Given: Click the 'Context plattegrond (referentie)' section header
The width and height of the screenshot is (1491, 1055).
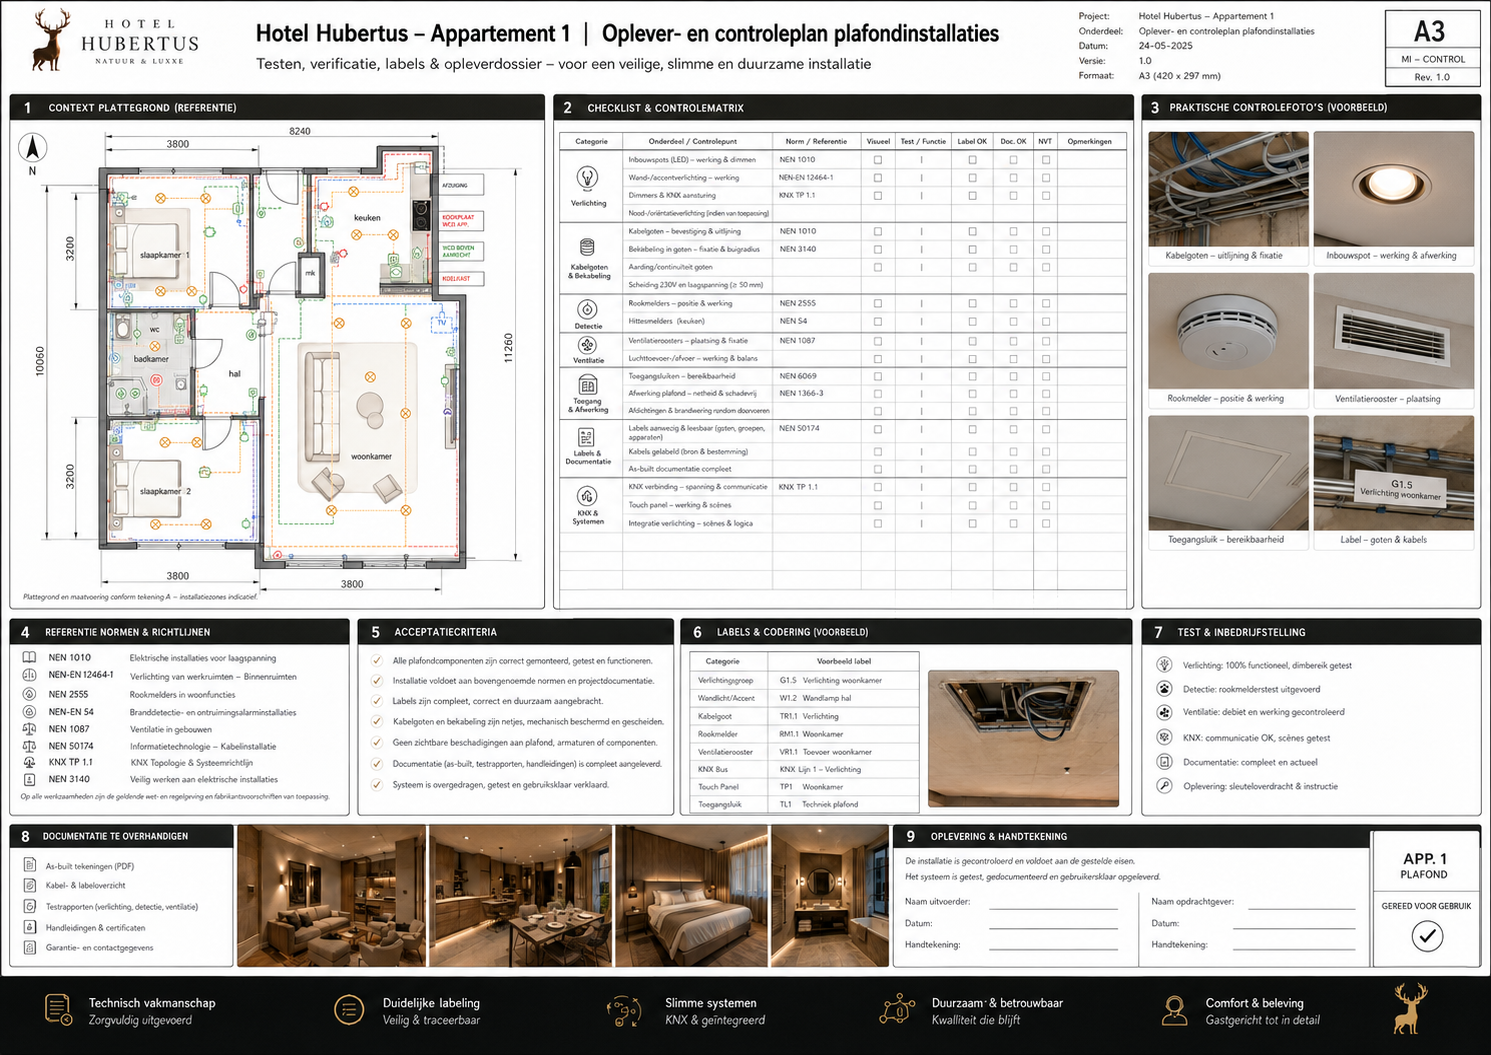Looking at the screenshot, I should [277, 107].
